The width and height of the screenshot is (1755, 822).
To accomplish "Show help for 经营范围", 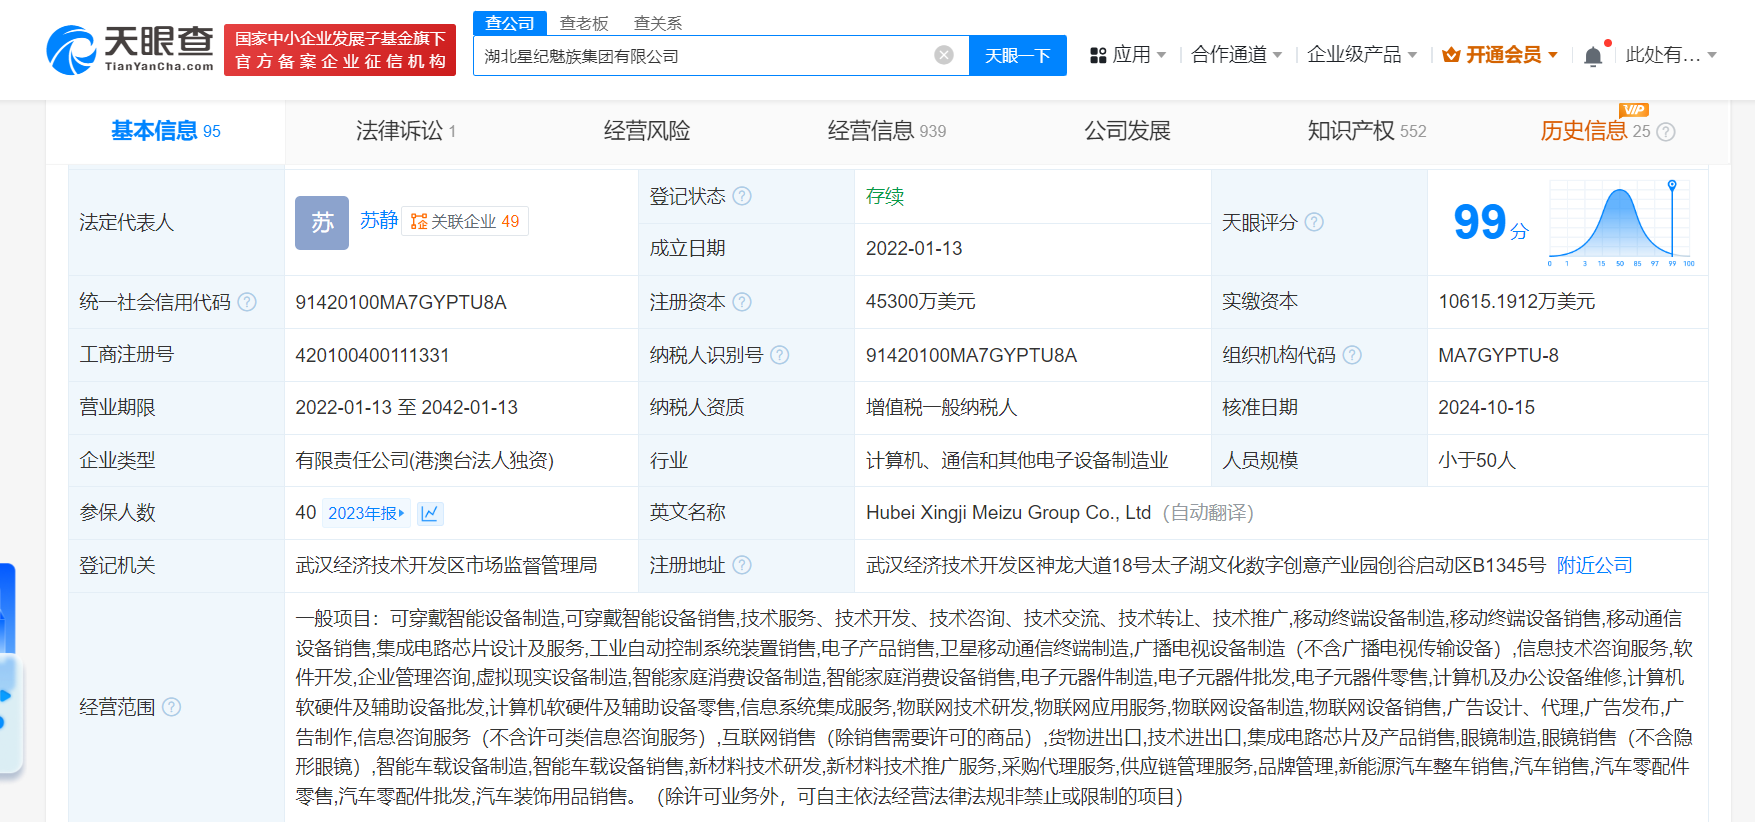I will tap(172, 707).
